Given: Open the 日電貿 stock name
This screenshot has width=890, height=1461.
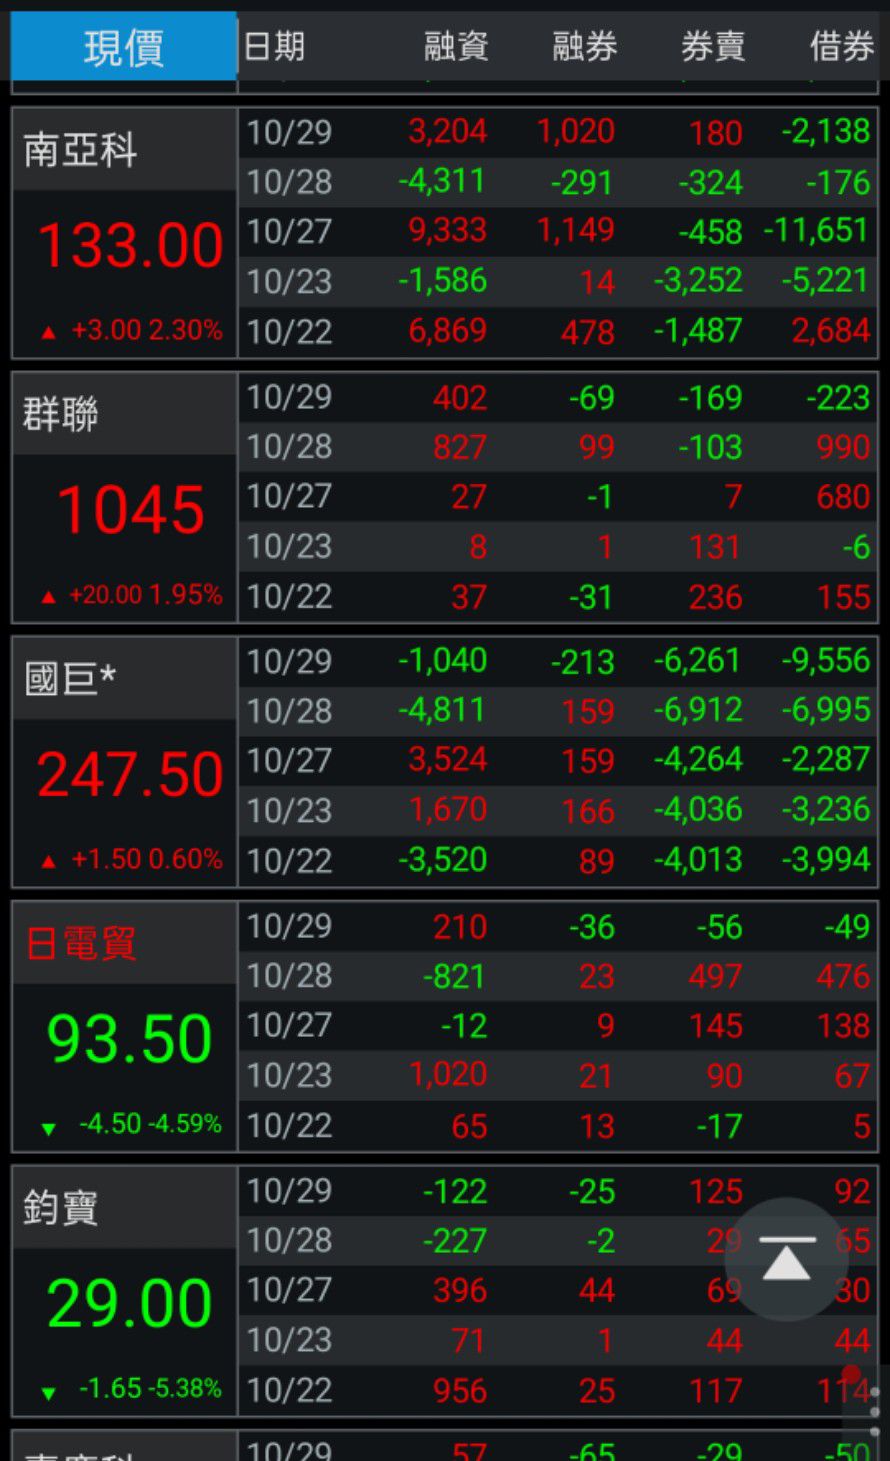Looking at the screenshot, I should click(x=80, y=943).
